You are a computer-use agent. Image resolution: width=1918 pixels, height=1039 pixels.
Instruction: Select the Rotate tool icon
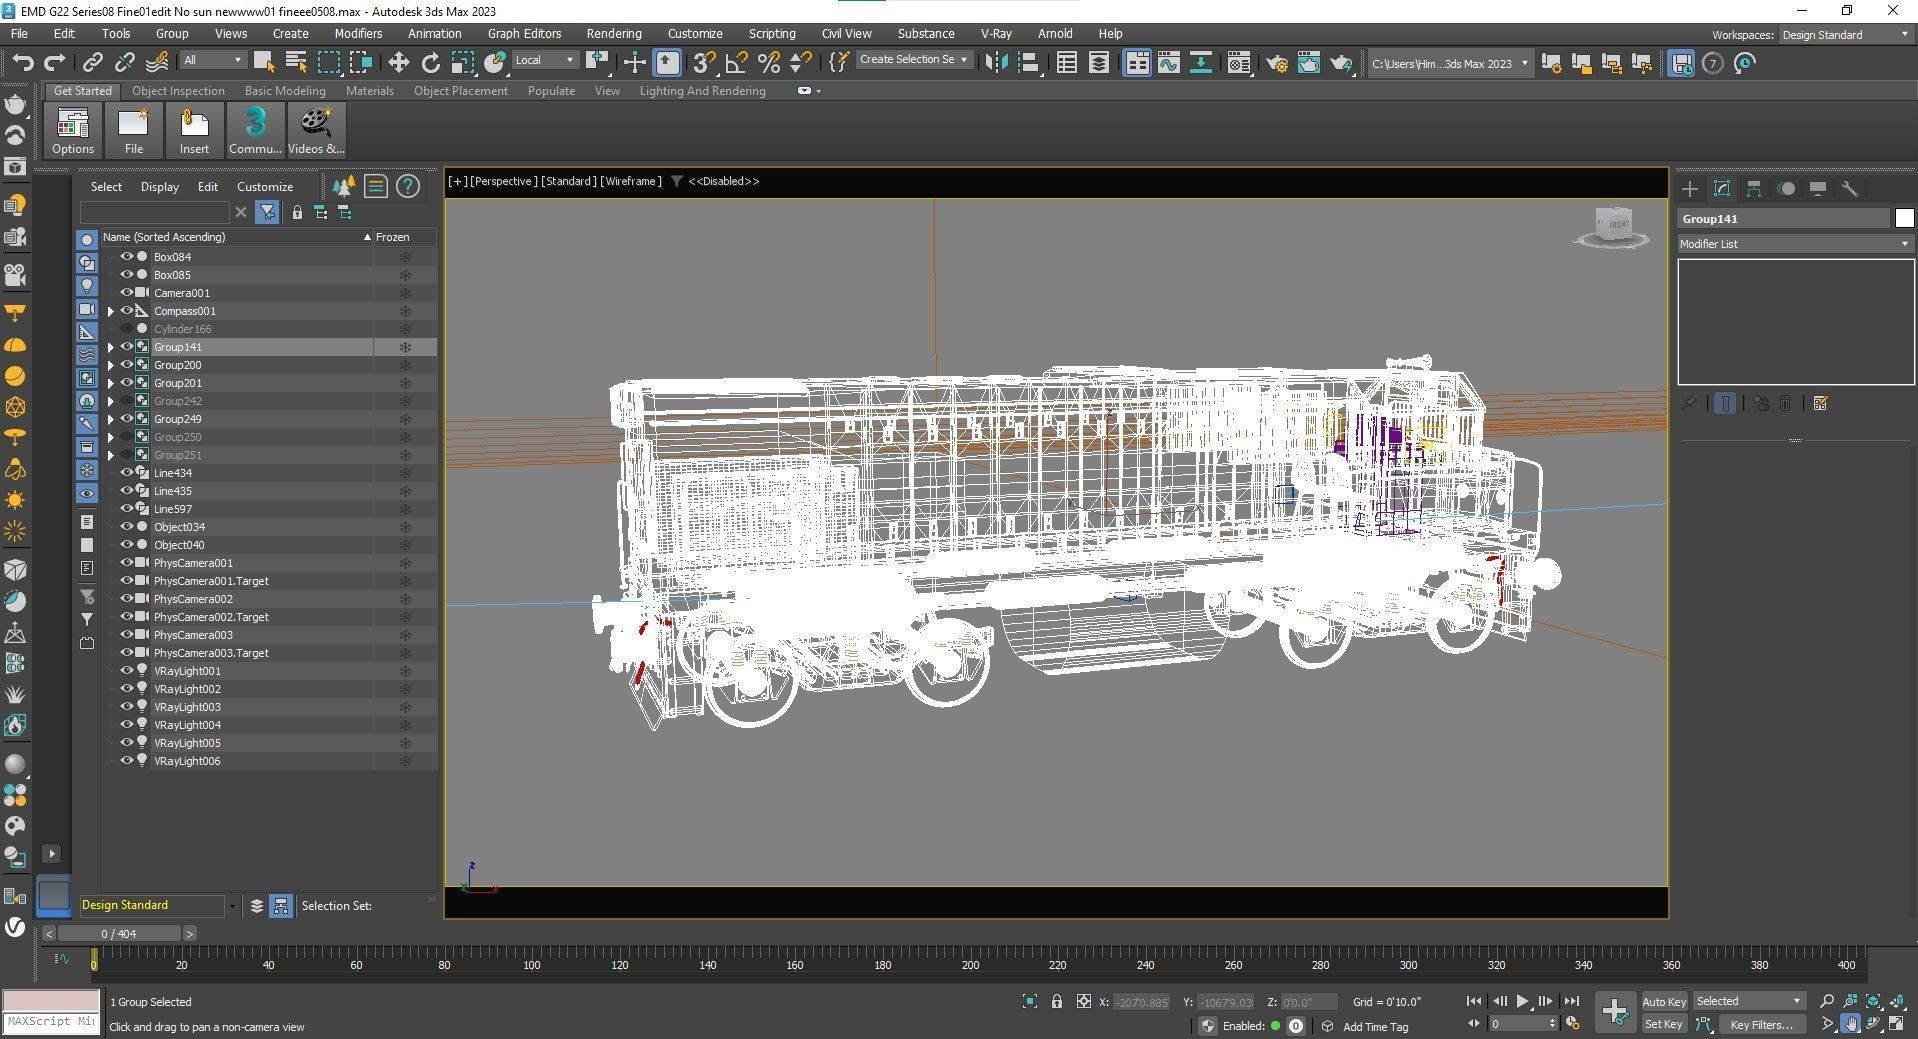click(x=430, y=63)
